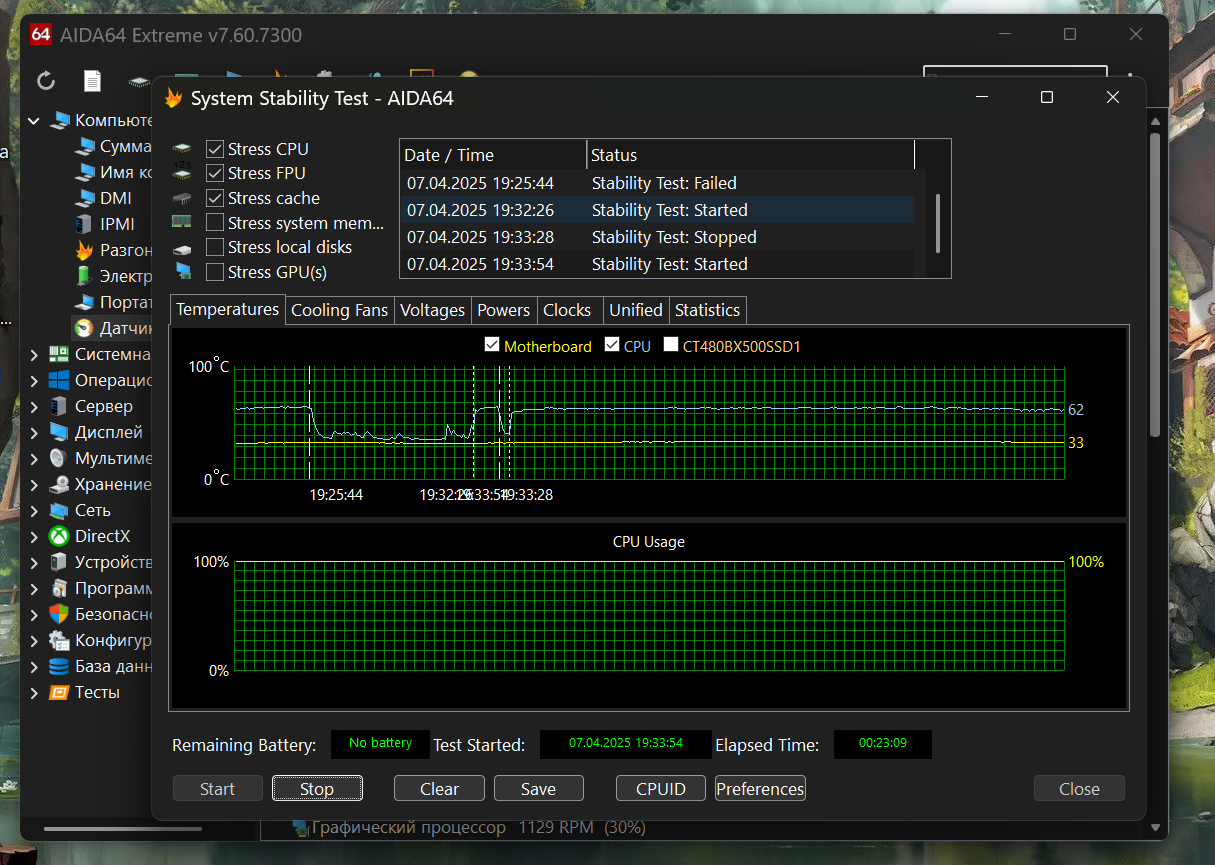
Task: Open the Report page icon in toolbar
Action: [x=92, y=81]
